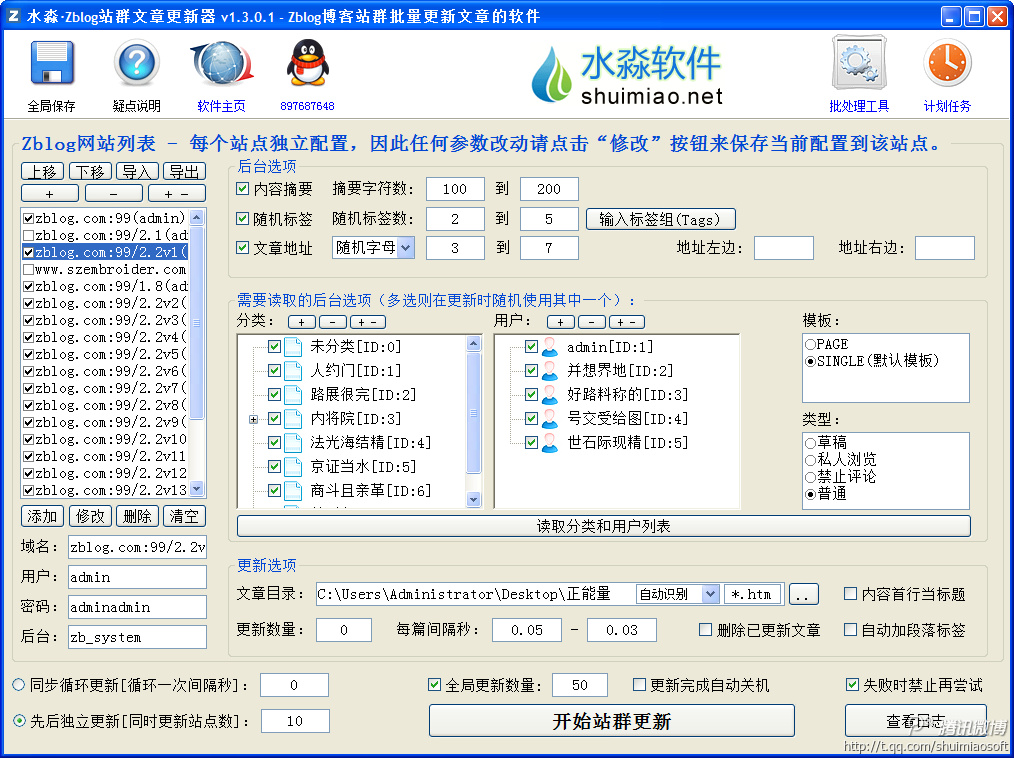Screen dimensions: 1014x758
Task: Click the 更新数量 input field
Action: (x=343, y=629)
